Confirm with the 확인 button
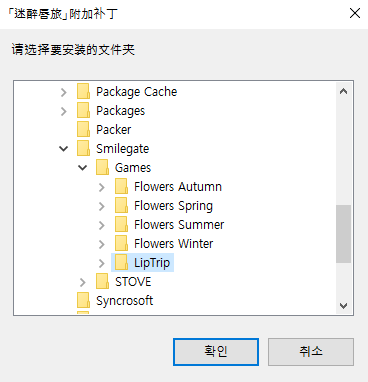 (216, 352)
